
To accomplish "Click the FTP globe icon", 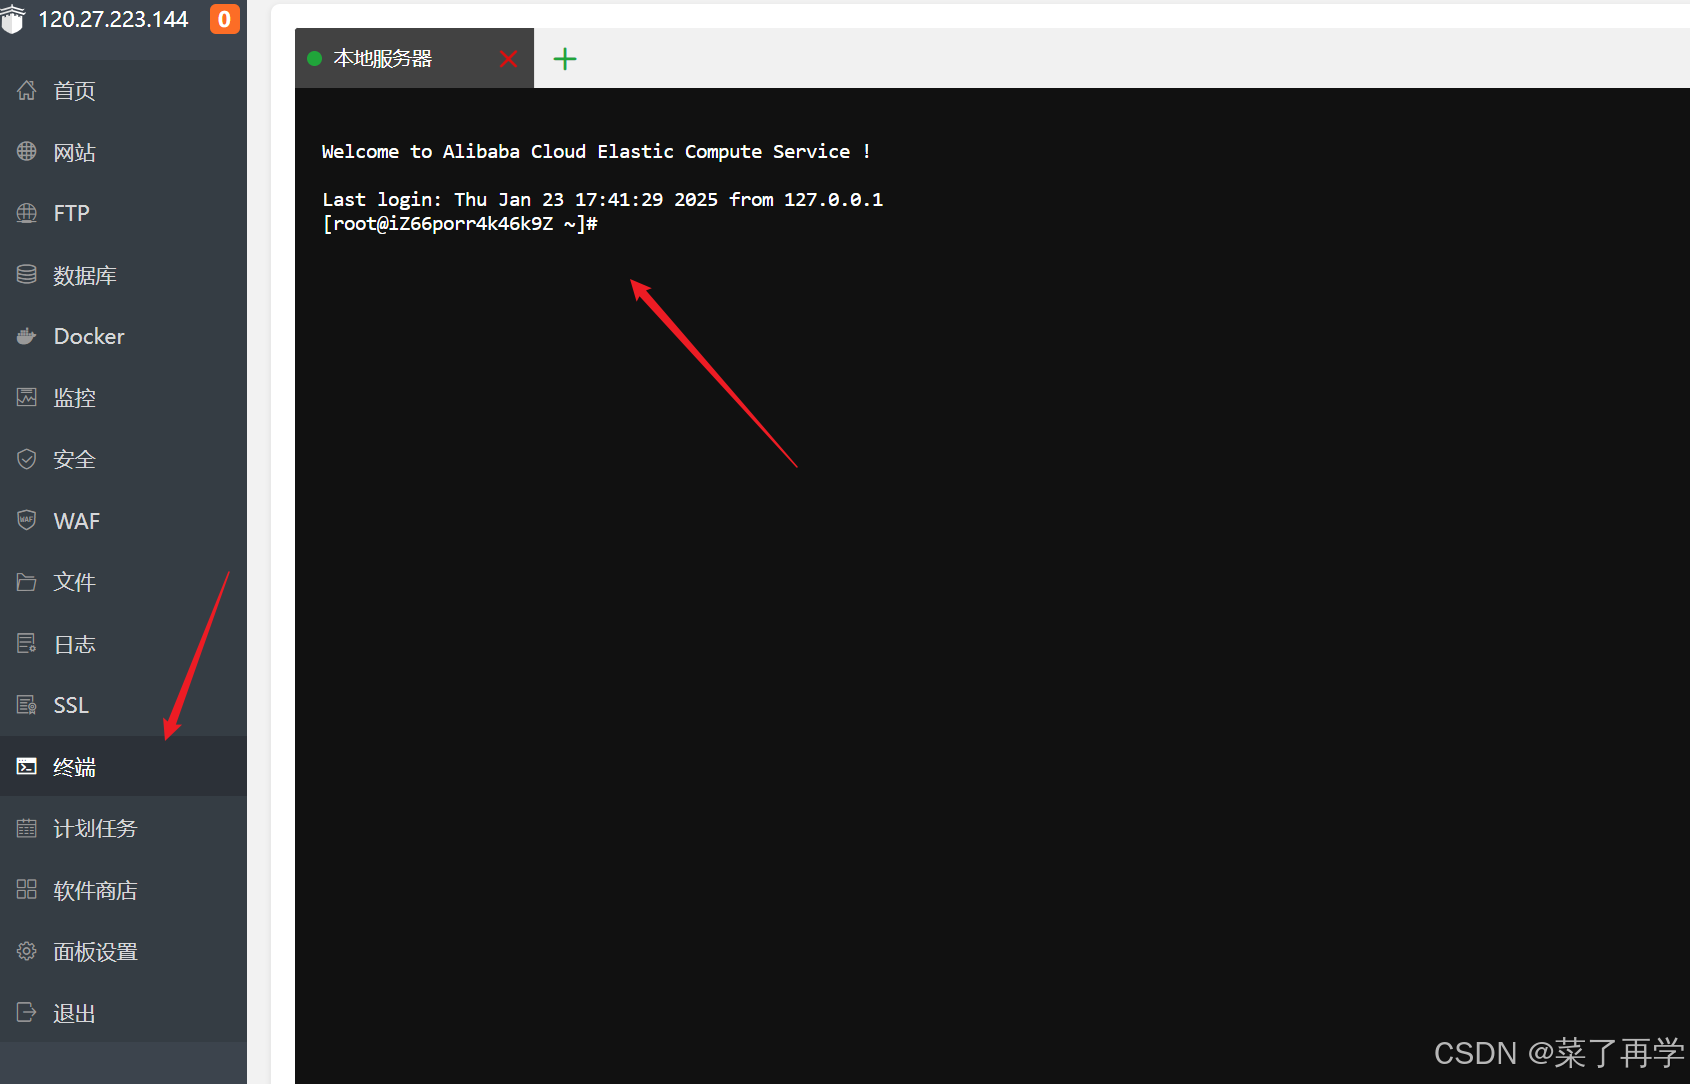I will click(x=27, y=213).
